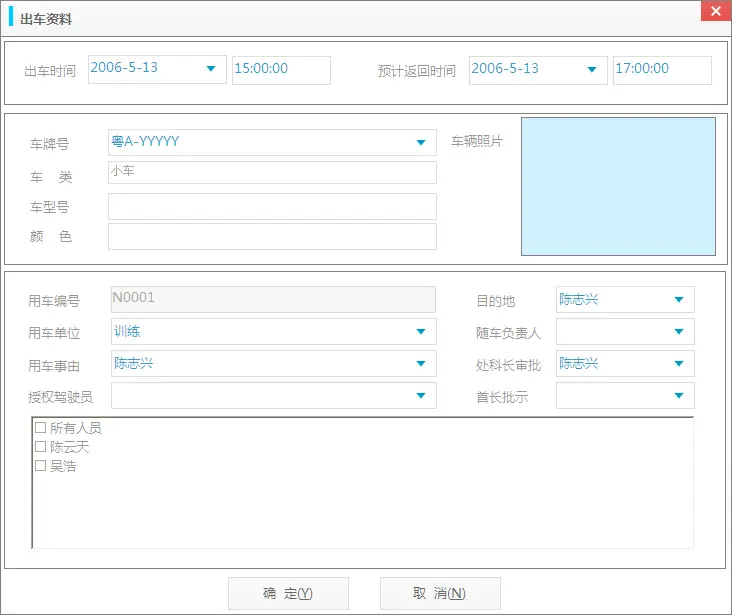
Task: Expand the 授权驾驶员 dropdown
Action: 420,396
